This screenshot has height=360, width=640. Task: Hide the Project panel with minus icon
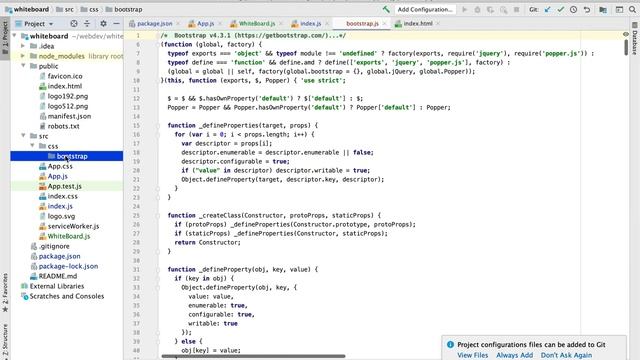116,24
